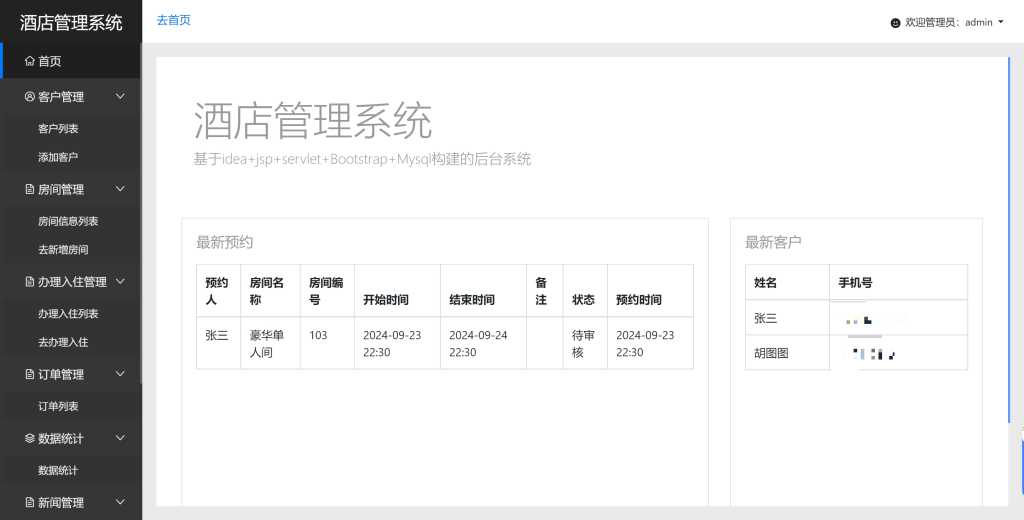Click the 豪华单人间 cell
The width and height of the screenshot is (1024, 520).
click(x=270, y=344)
